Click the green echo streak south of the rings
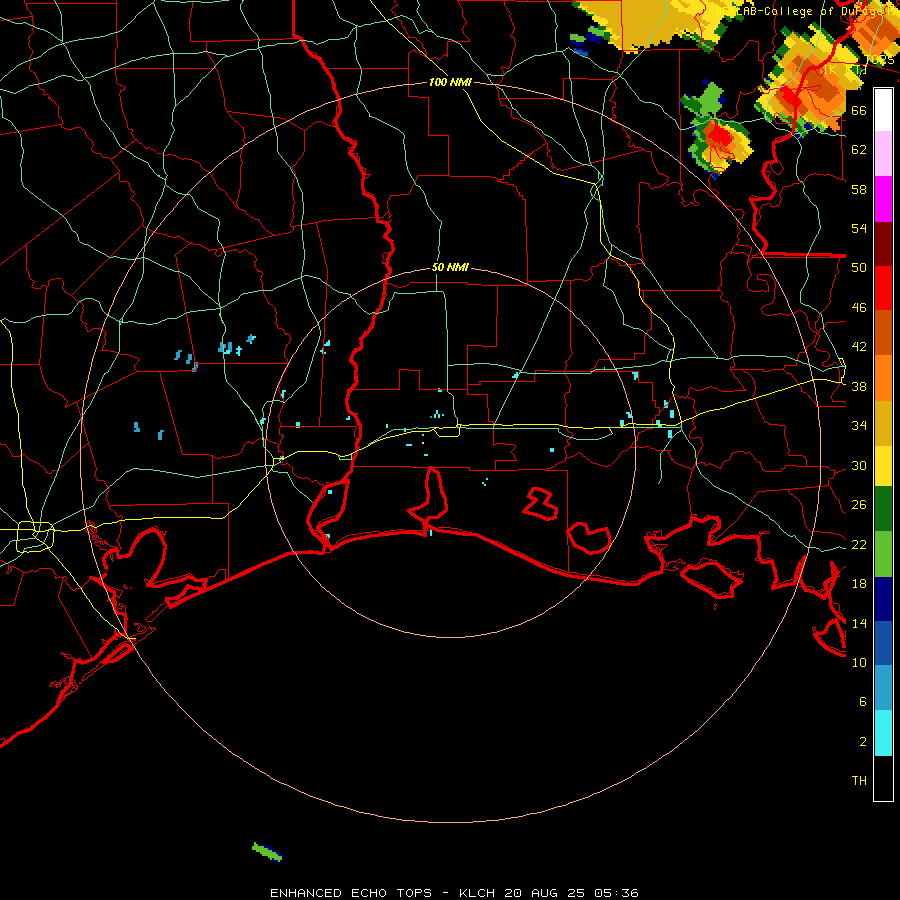The width and height of the screenshot is (900, 900). (267, 852)
